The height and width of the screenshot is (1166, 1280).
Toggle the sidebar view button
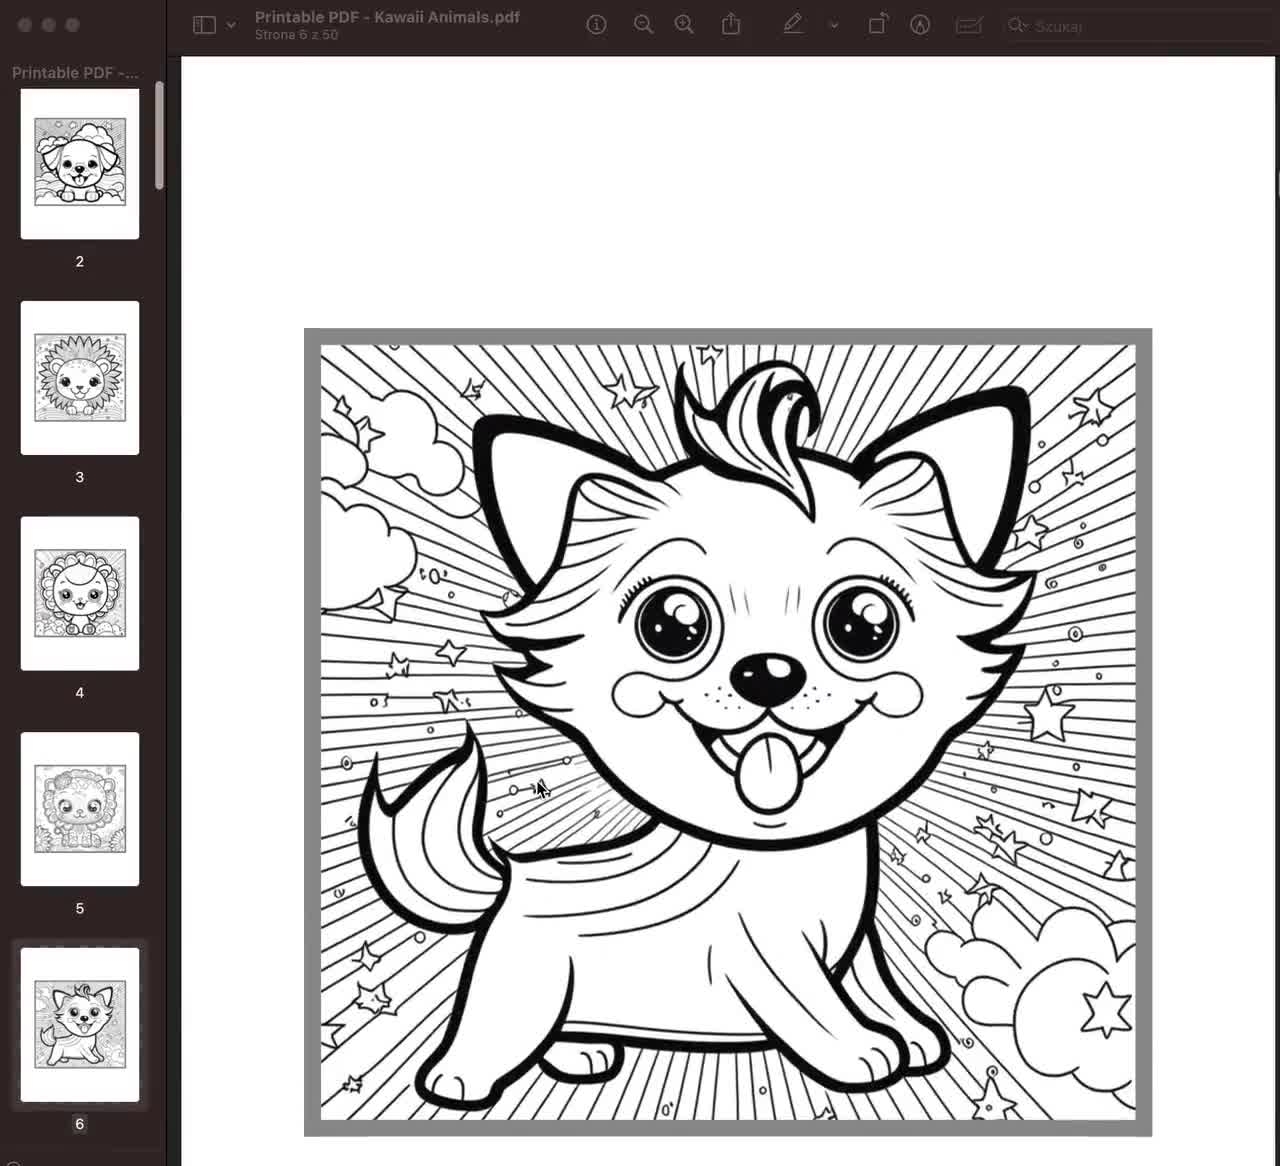[204, 25]
